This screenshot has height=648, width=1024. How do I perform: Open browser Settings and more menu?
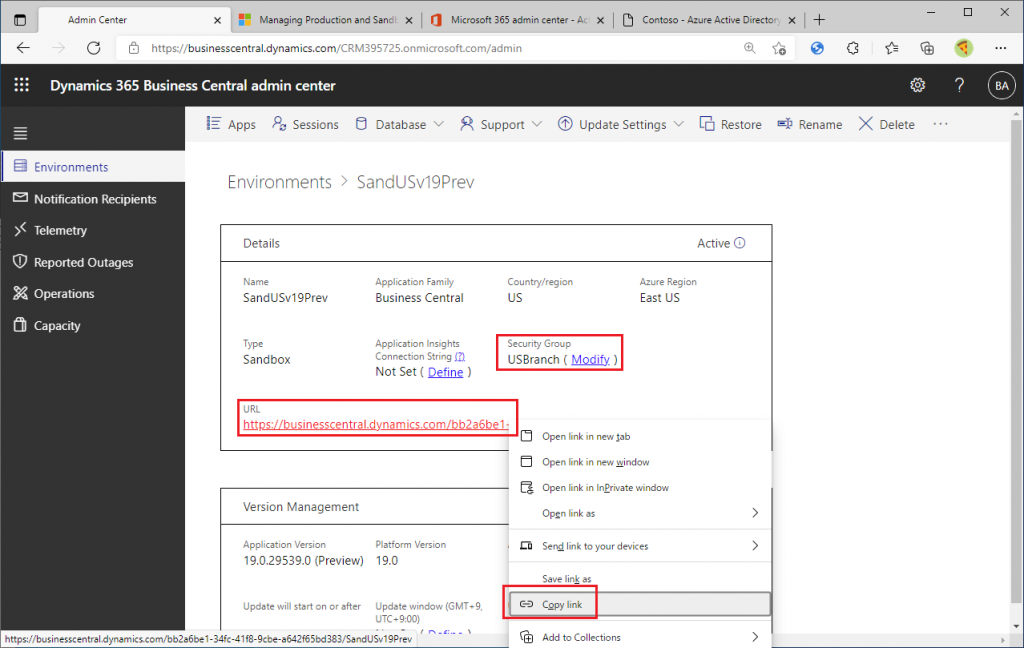pos(1000,48)
